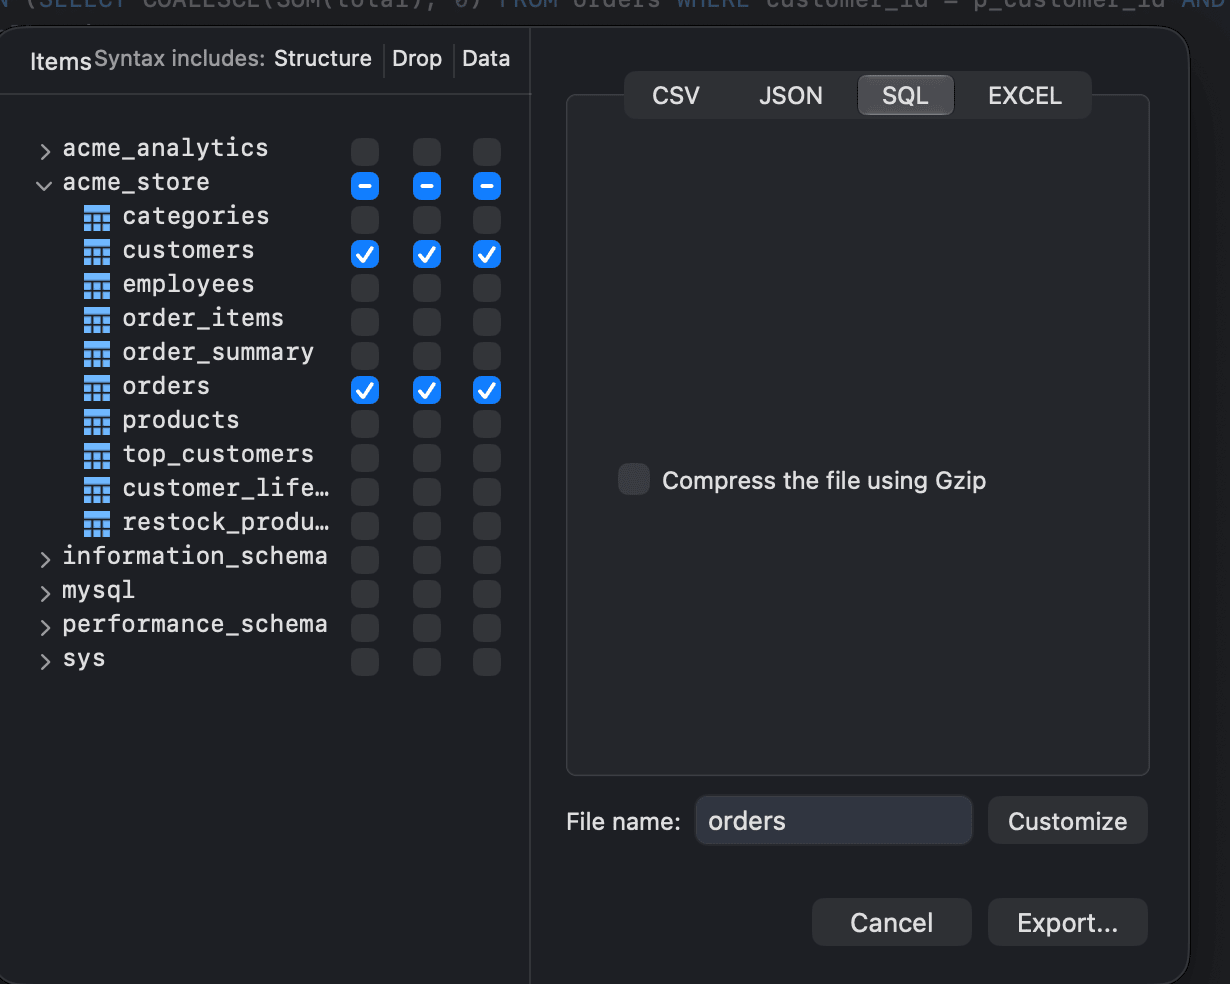Screen dimensions: 1230x984
Task: Check Structure checkbox for acme_analytics
Action: point(365,152)
